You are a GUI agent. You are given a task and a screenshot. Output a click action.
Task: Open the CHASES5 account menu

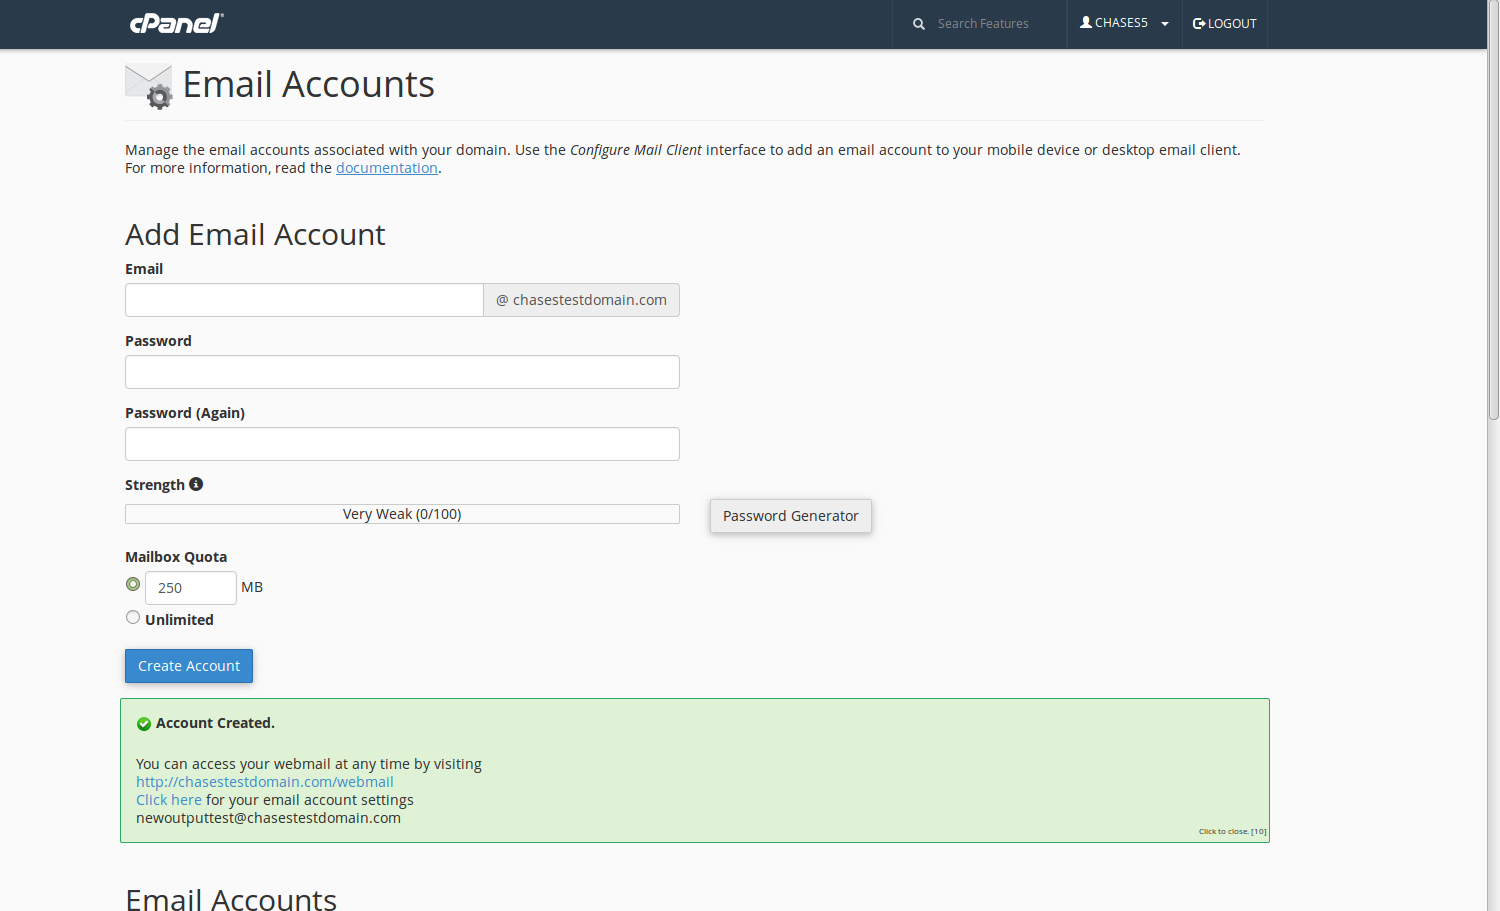pyautogui.click(x=1121, y=23)
